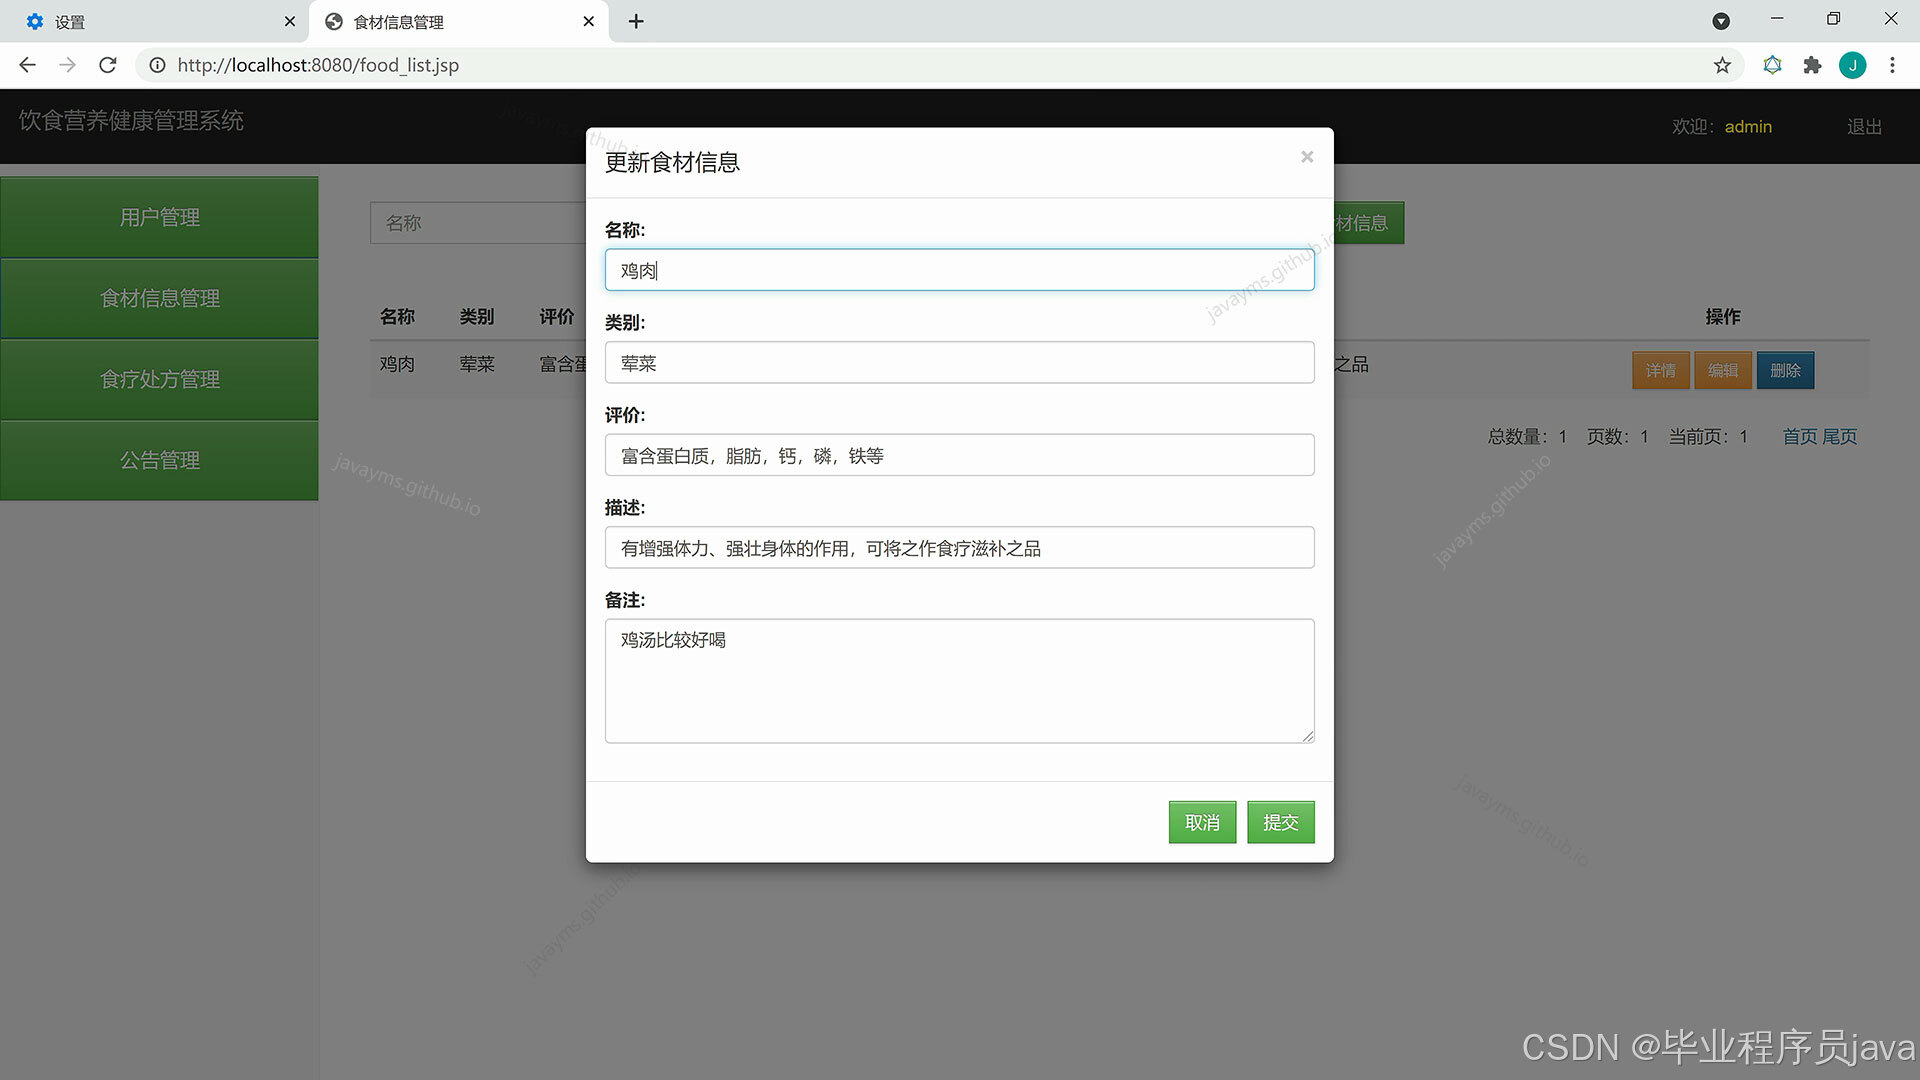Click the browser back arrow

[x=27, y=65]
